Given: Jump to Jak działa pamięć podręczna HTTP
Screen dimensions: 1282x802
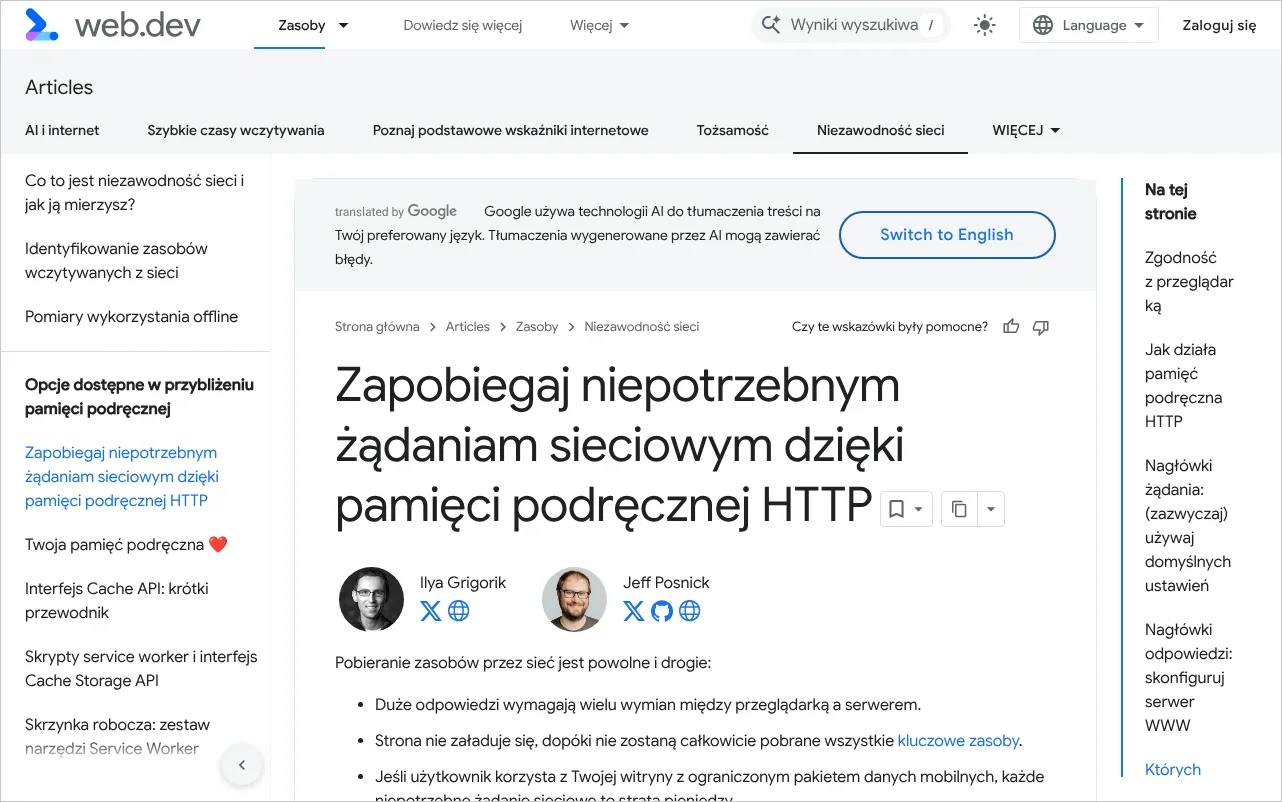Looking at the screenshot, I should [1184, 386].
